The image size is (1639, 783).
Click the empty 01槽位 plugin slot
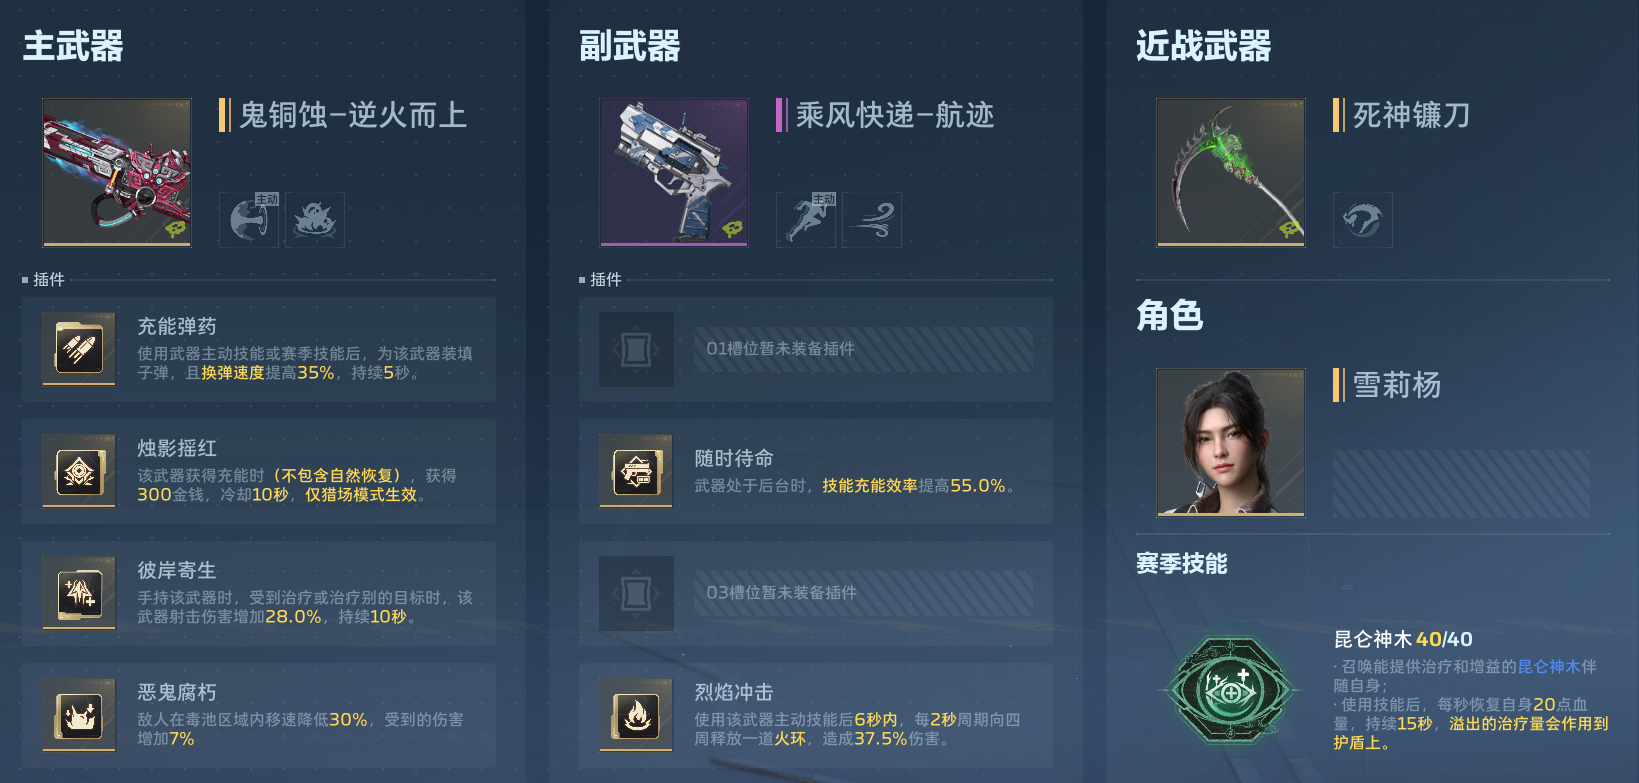pos(816,349)
